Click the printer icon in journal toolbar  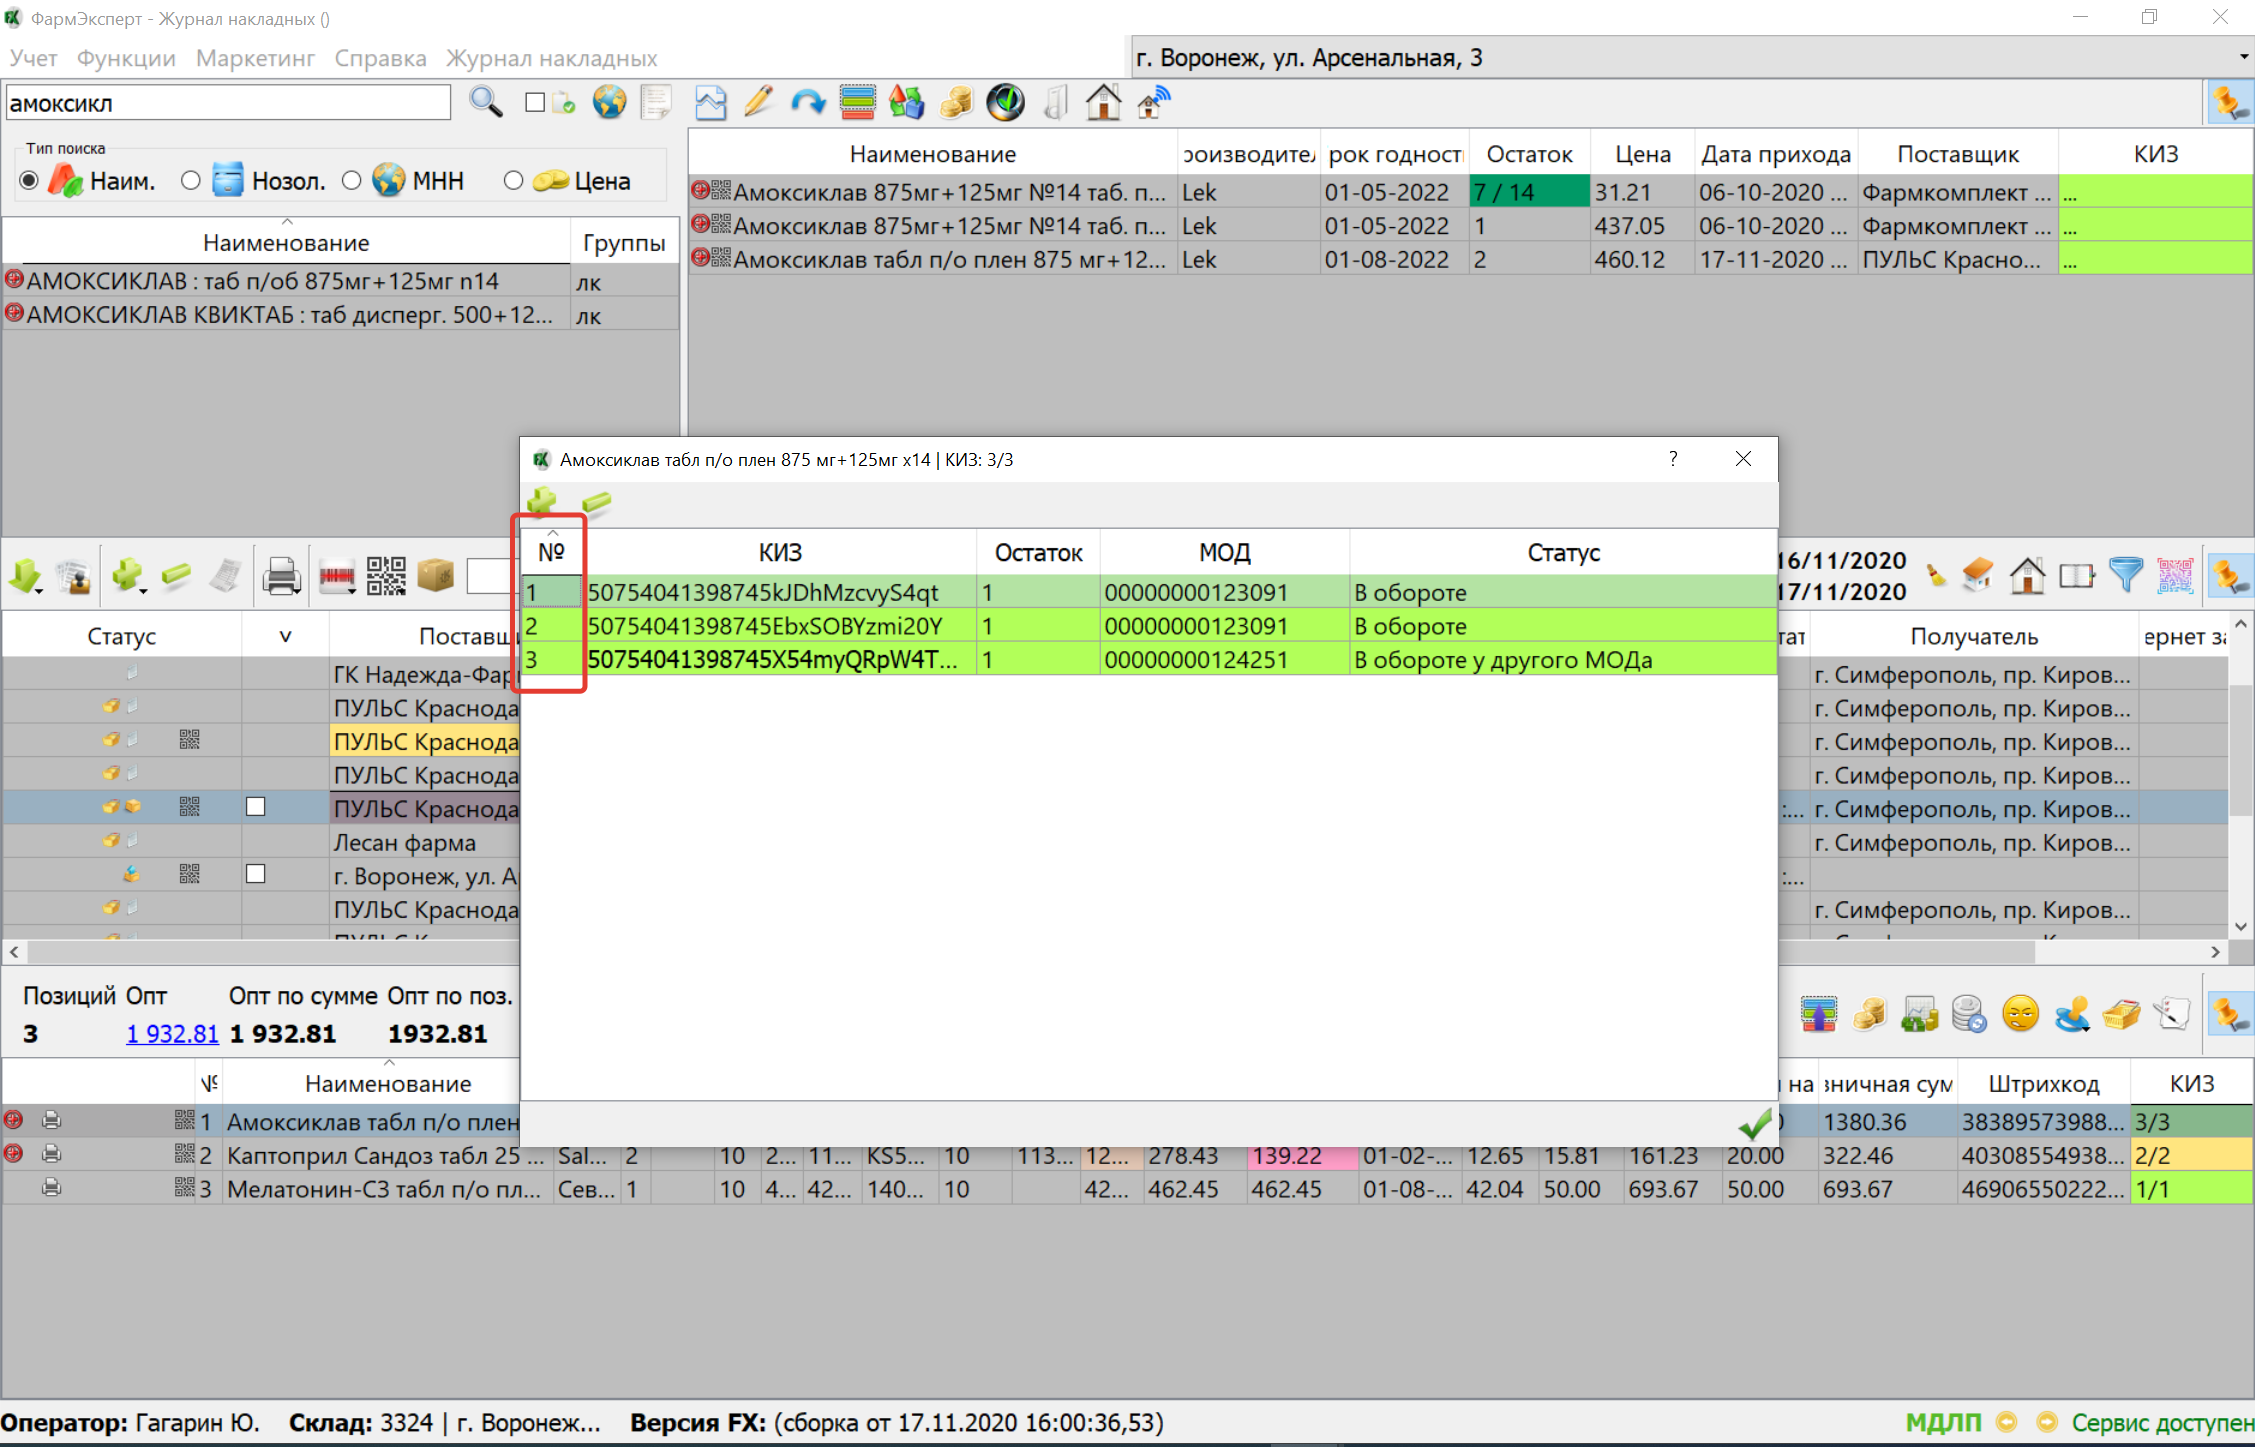pyautogui.click(x=281, y=577)
